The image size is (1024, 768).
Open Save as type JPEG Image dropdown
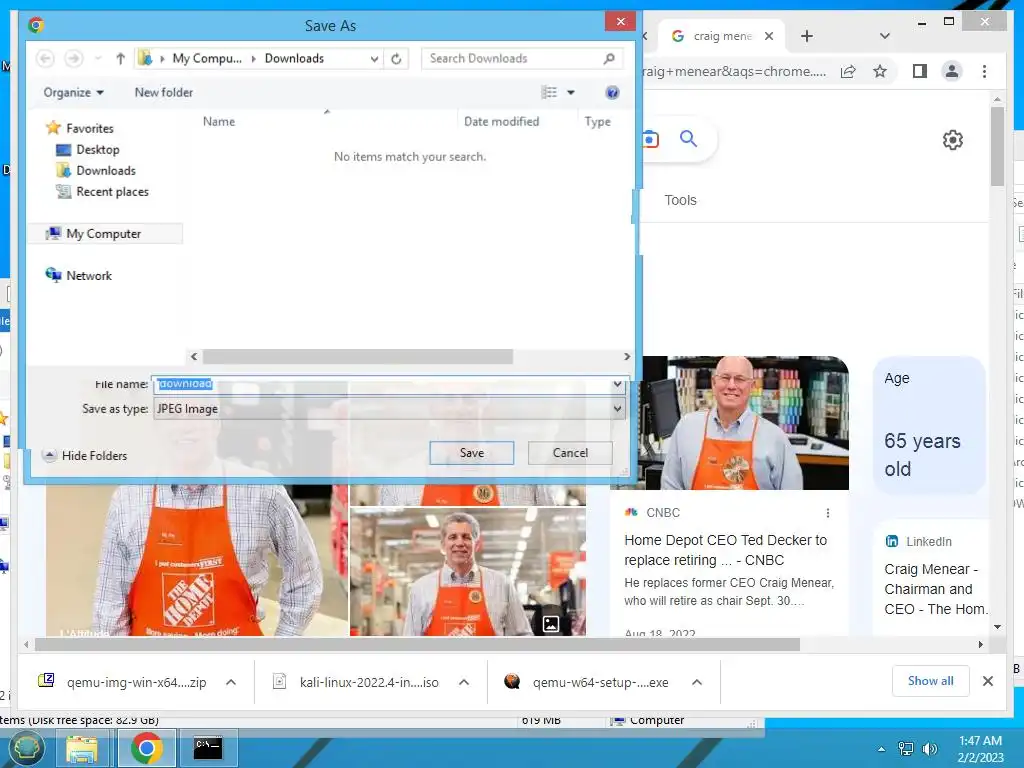389,409
